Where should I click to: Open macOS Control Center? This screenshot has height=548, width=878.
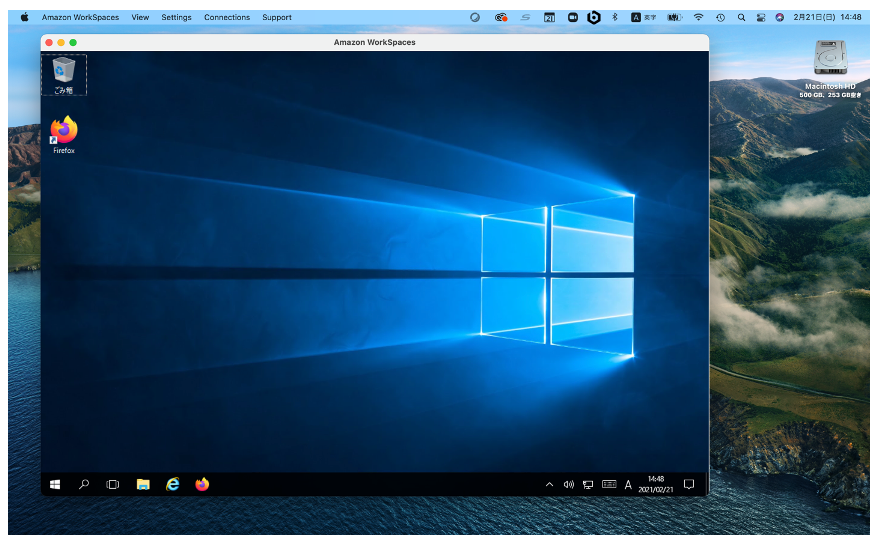pyautogui.click(x=760, y=17)
